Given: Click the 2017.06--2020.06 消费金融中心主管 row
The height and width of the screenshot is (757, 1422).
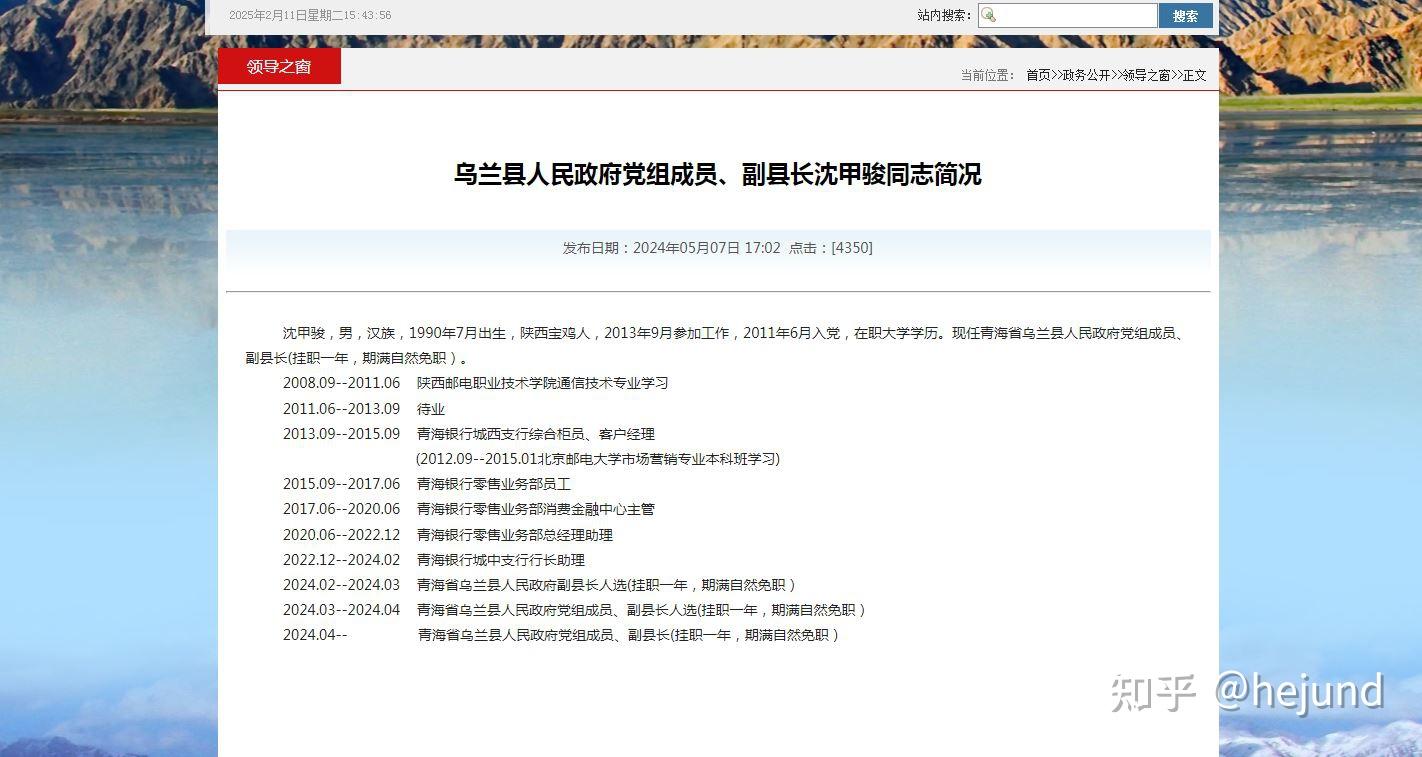Looking at the screenshot, I should [x=469, y=509].
